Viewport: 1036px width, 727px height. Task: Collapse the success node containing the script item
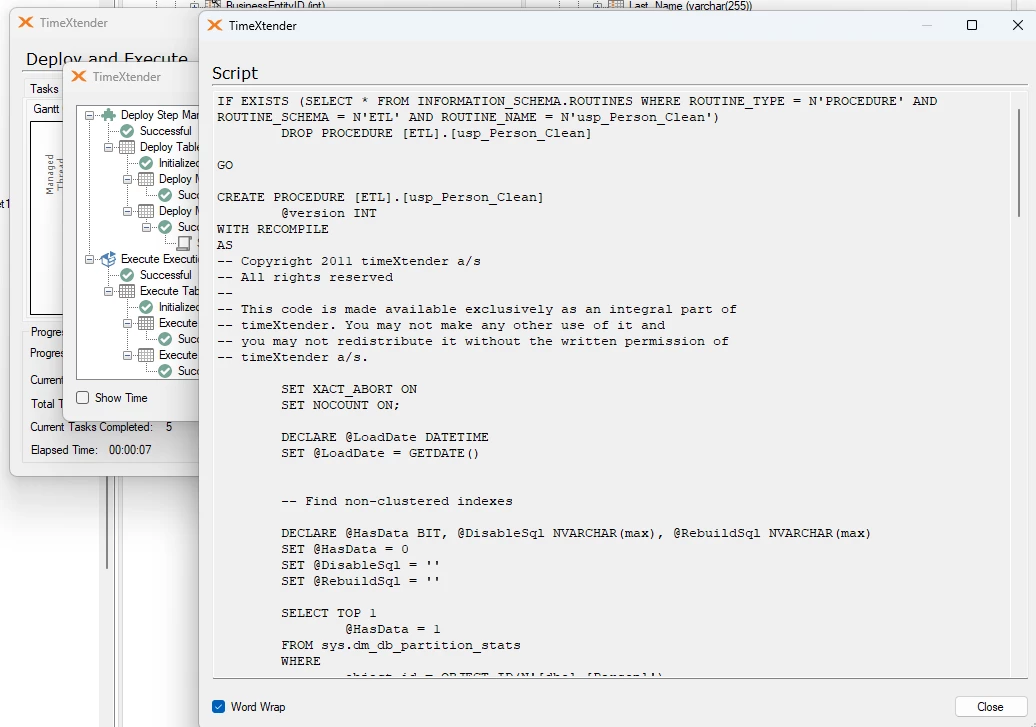coord(147,227)
